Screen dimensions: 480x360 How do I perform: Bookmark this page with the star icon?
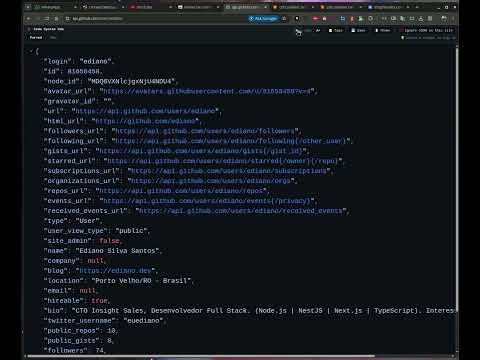[284, 19]
